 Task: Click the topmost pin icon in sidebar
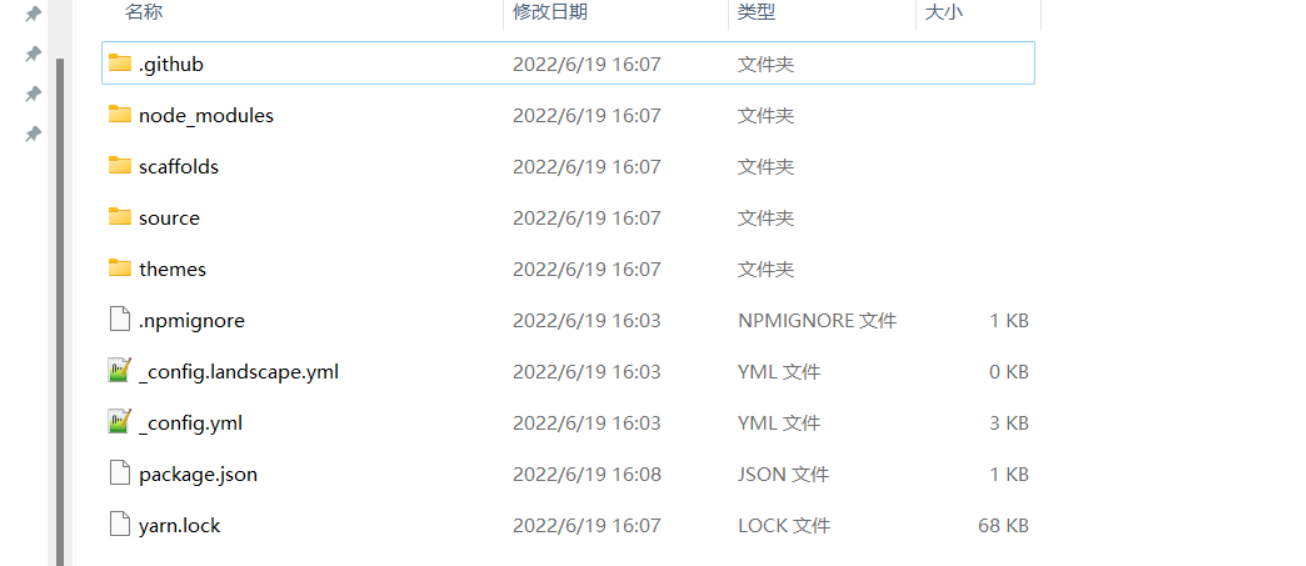click(x=33, y=14)
